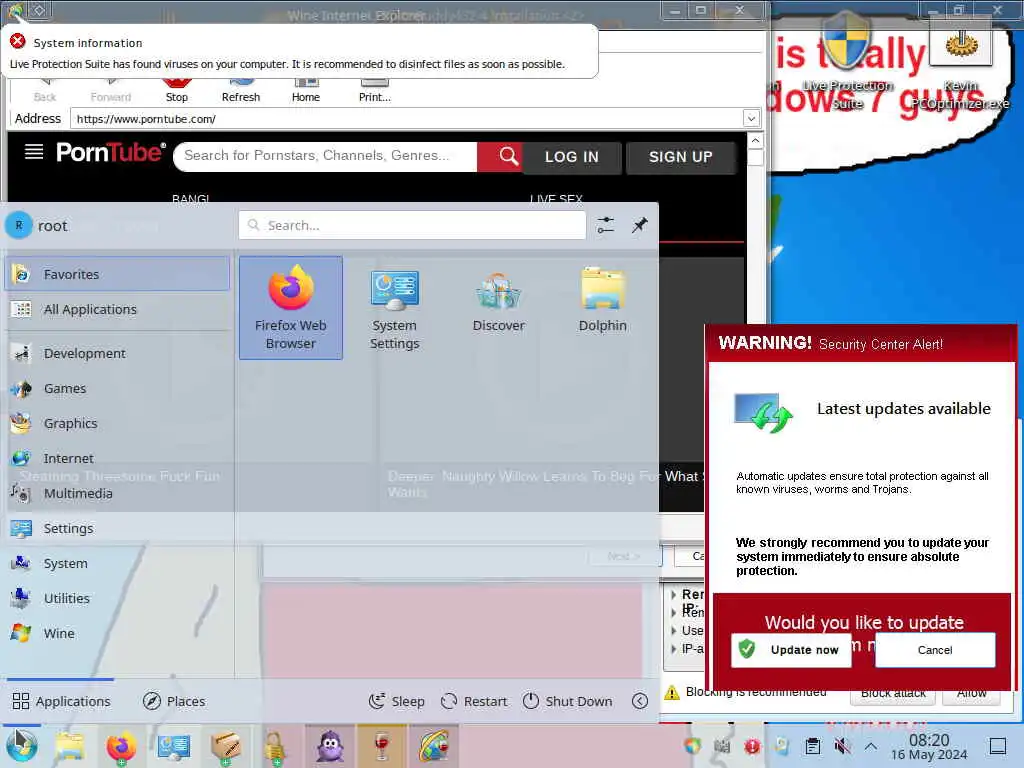The width and height of the screenshot is (1024, 768).
Task: Expand more session options arrow
Action: pos(640,701)
